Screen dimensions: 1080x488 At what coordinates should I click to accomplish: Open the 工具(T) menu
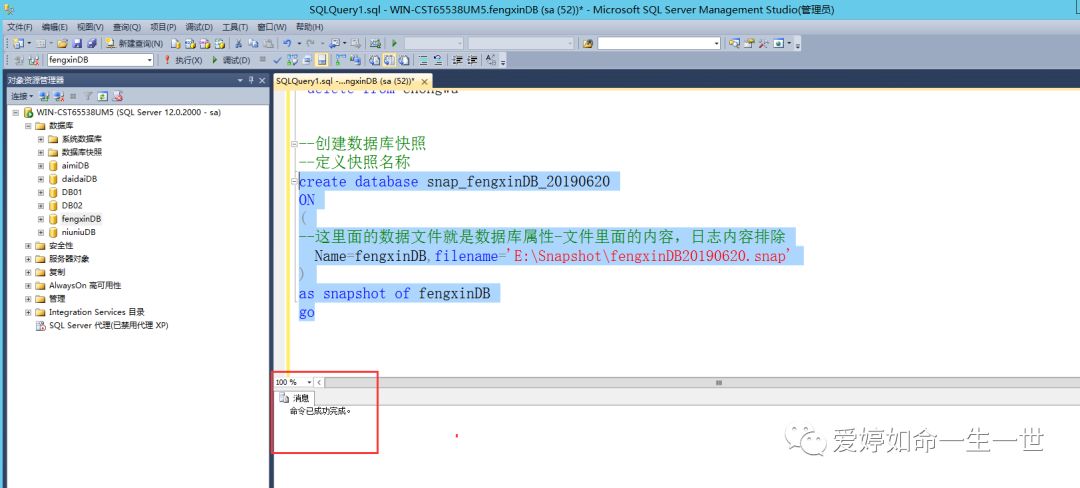coord(235,27)
